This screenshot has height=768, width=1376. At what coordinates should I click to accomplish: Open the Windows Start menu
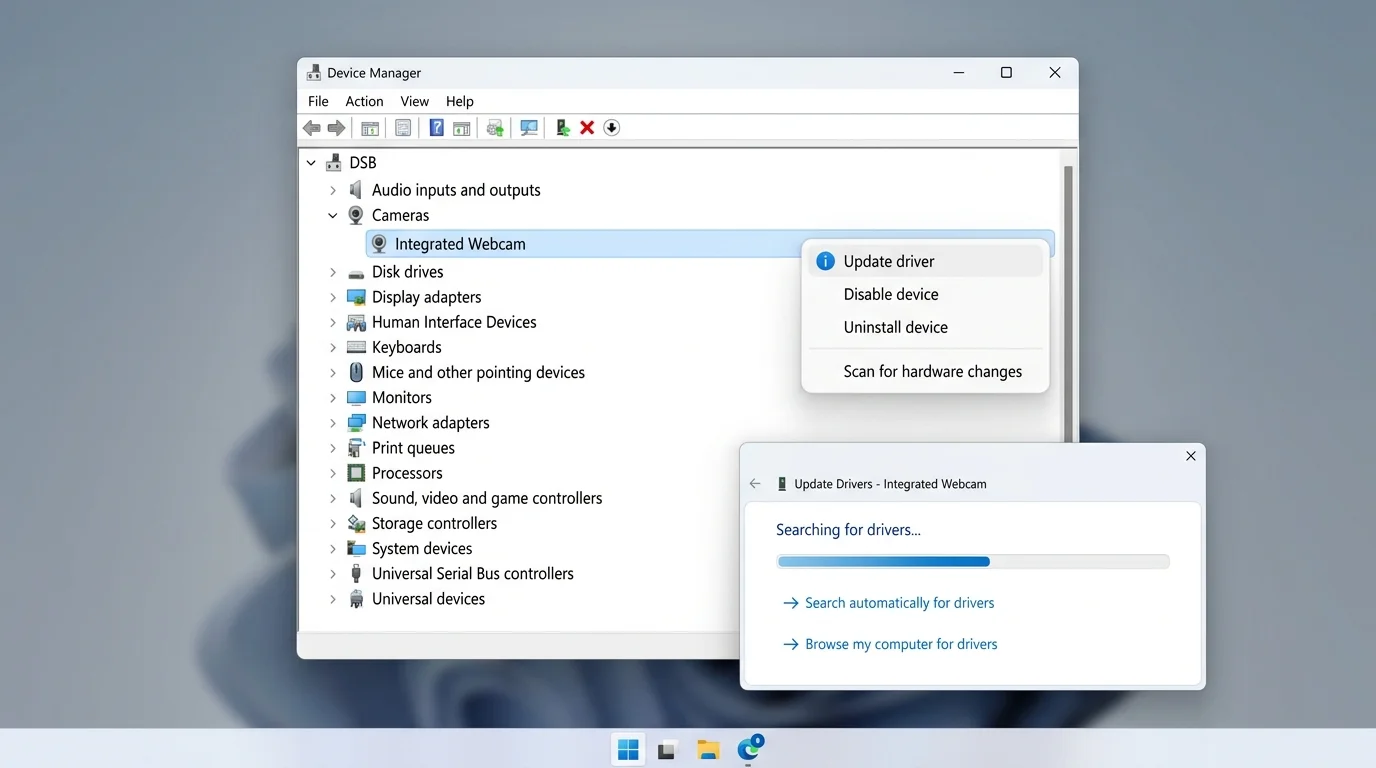628,749
